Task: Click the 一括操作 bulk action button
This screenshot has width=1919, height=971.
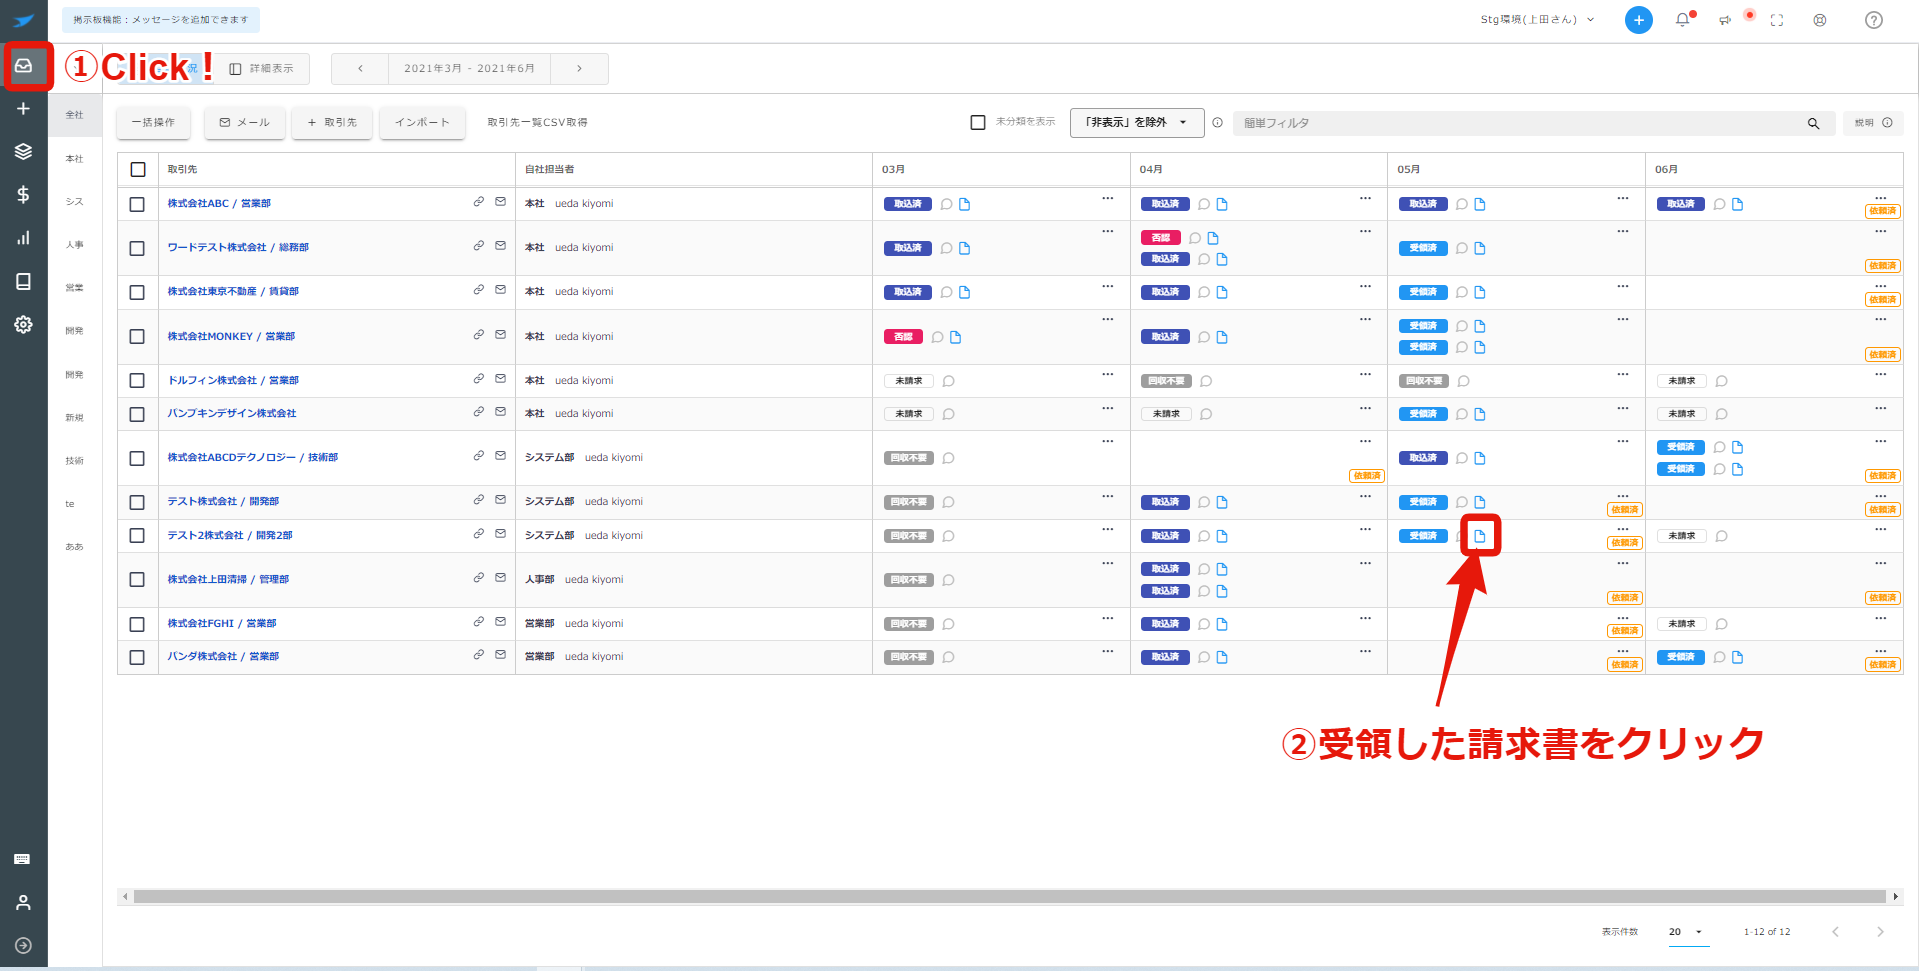Action: (x=153, y=123)
